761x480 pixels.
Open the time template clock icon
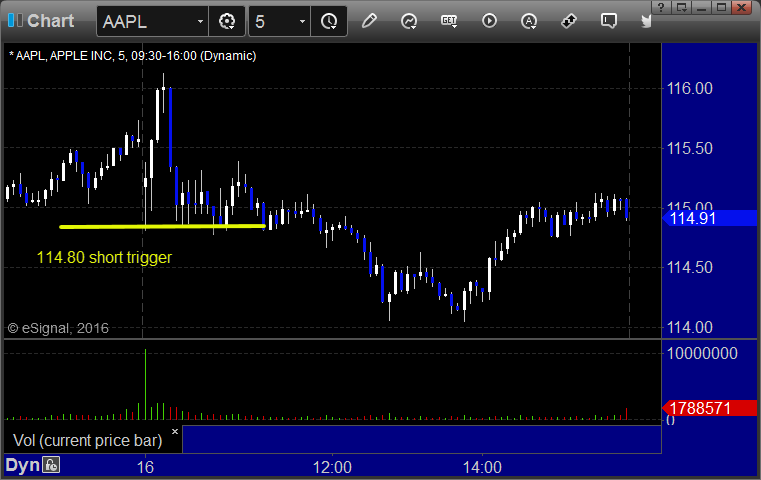(x=329, y=21)
